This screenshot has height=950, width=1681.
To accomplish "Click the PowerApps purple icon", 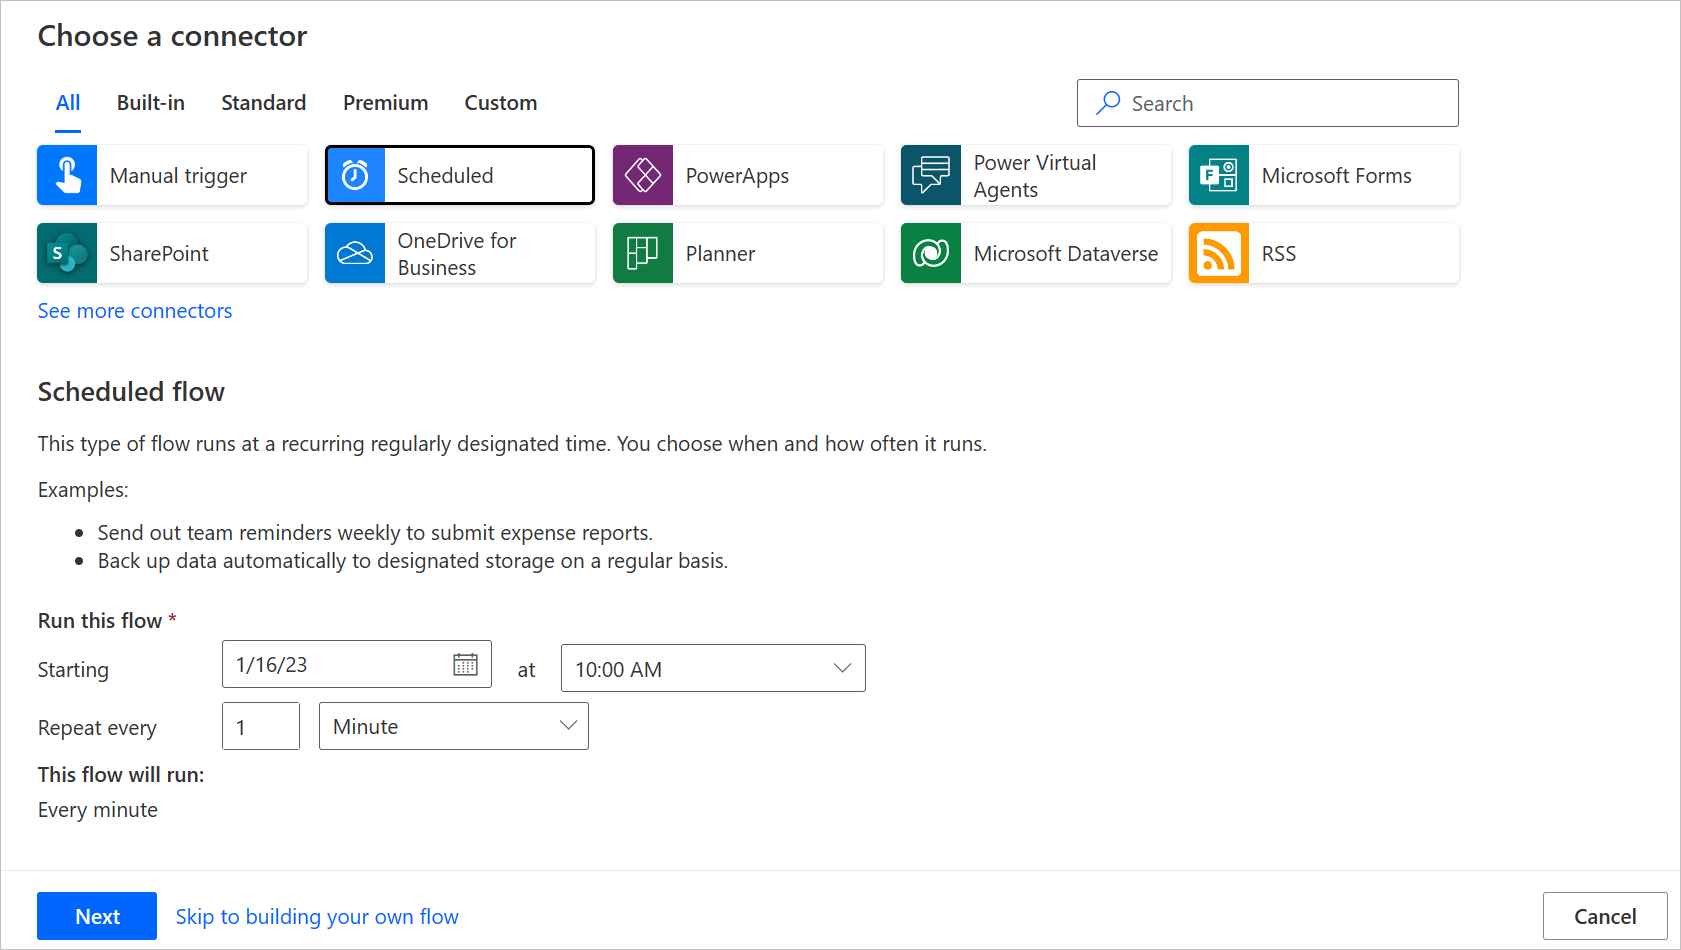I will 643,175.
